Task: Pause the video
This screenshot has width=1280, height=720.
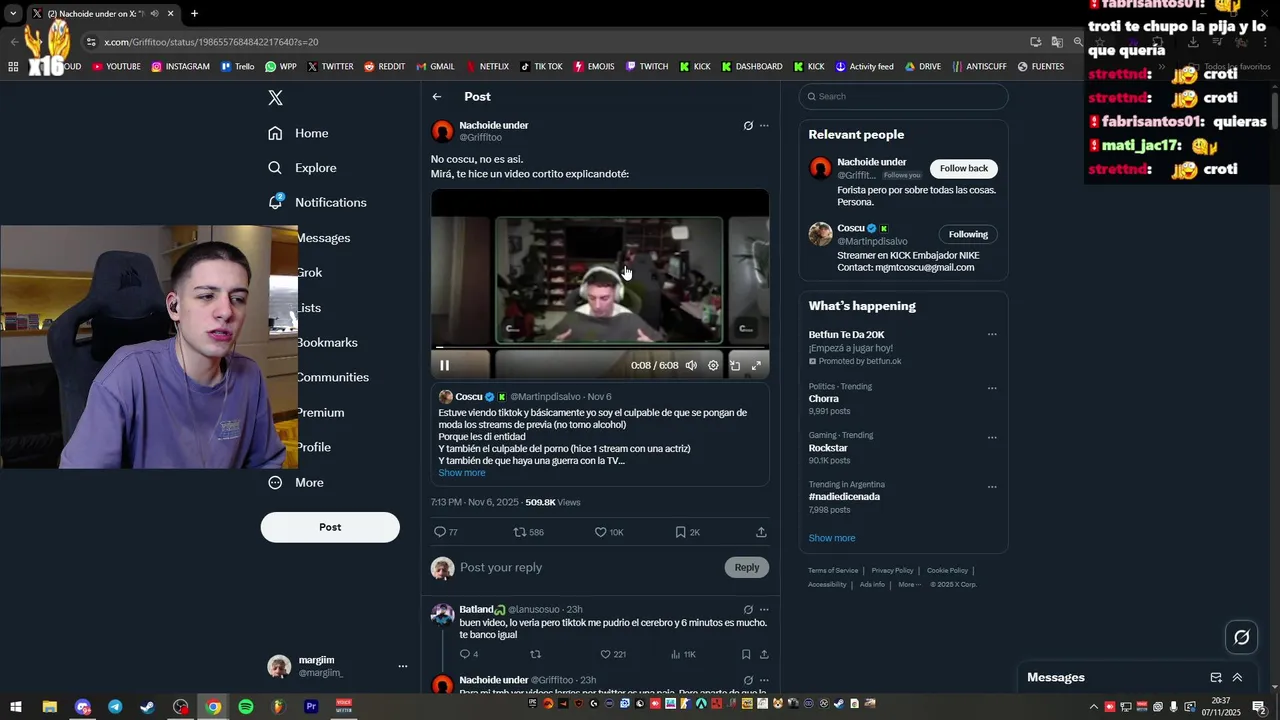Action: [445, 365]
